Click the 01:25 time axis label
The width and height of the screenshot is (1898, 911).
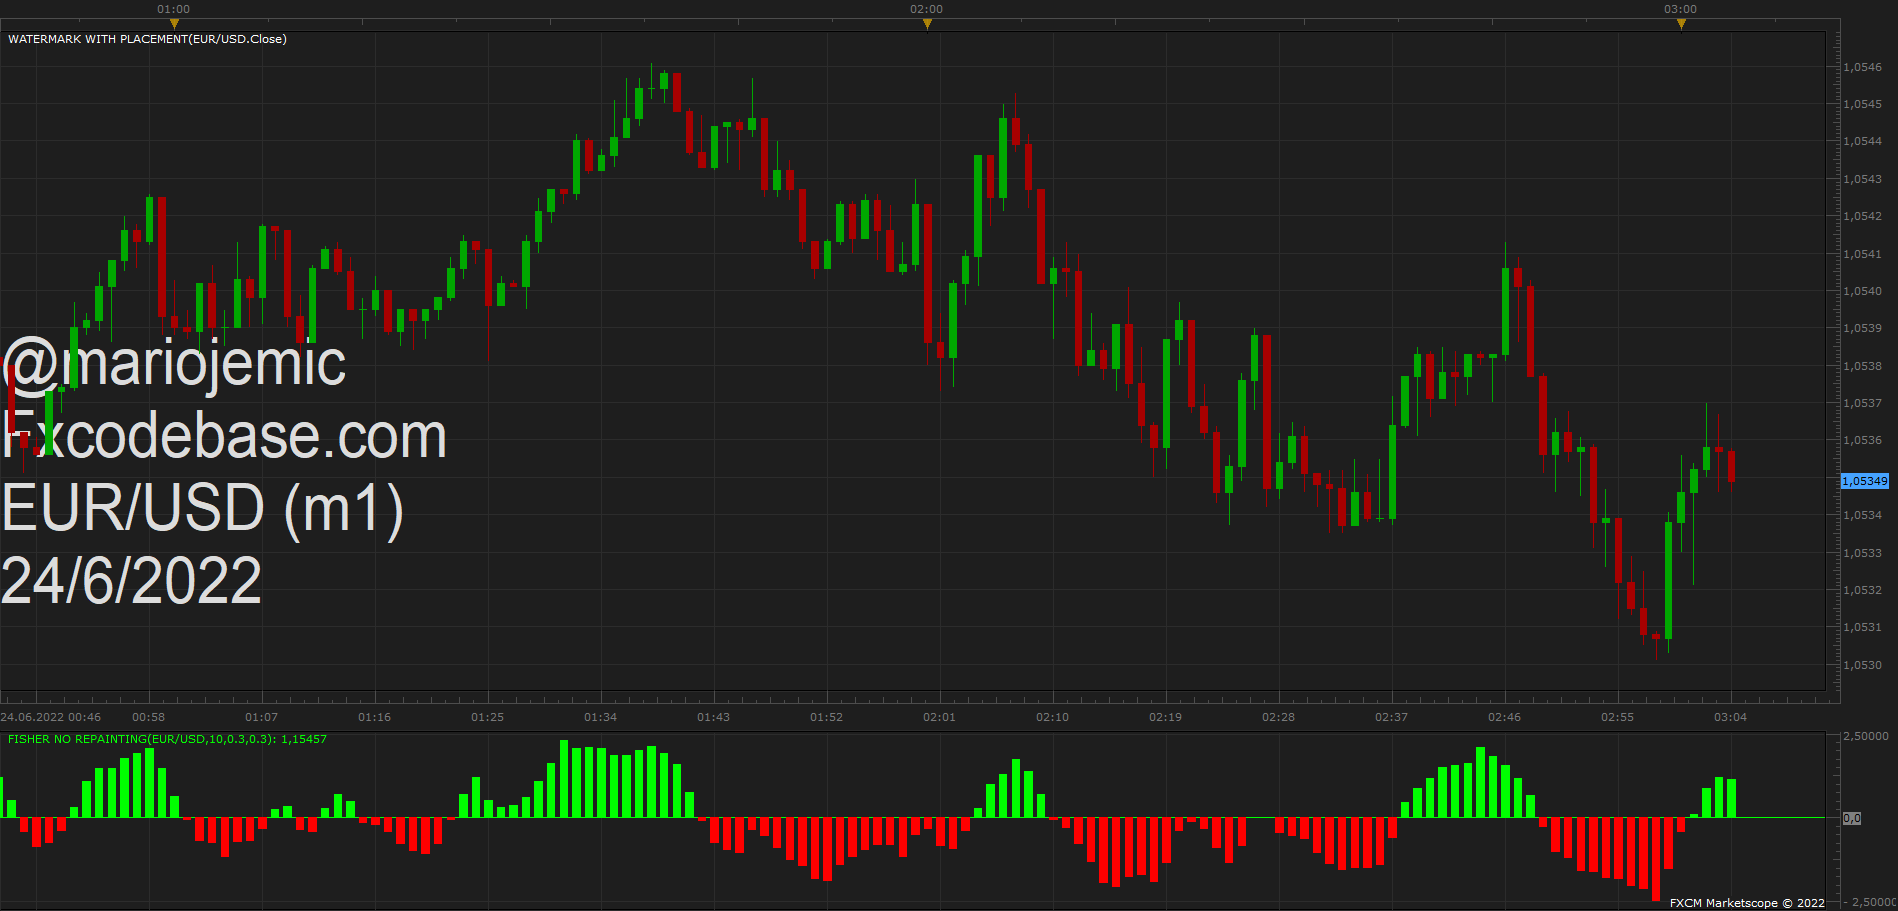point(487,717)
